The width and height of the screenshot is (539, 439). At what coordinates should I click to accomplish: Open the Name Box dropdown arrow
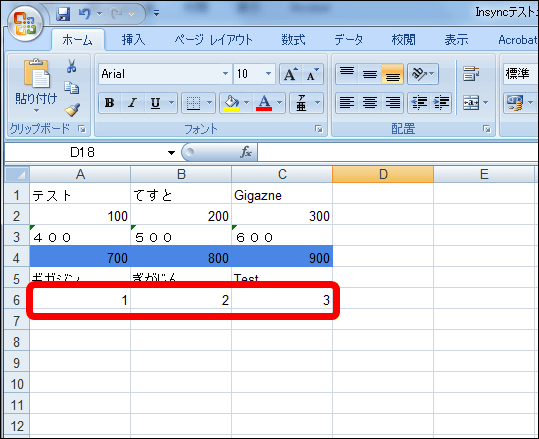[171, 153]
